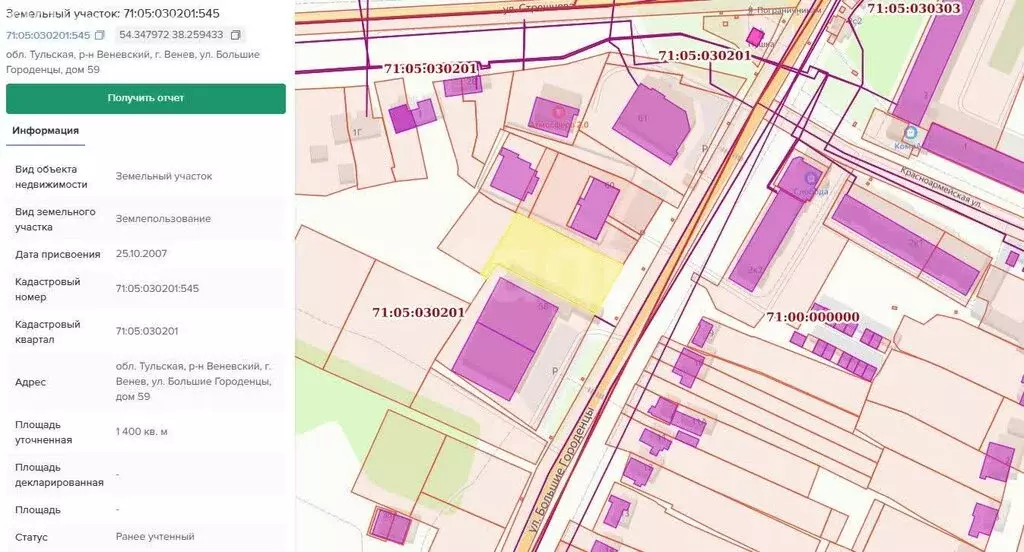Click the 71:05:030201:545 link under the title

point(47,36)
